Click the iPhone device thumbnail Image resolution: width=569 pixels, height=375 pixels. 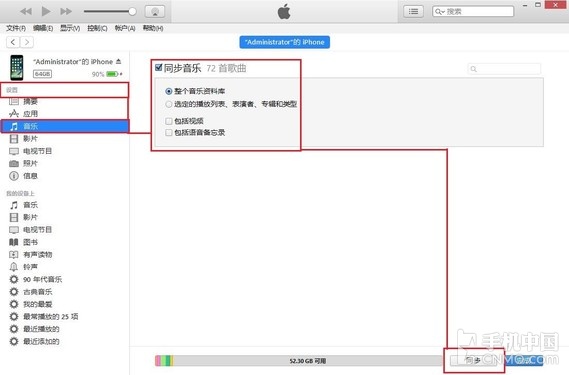coord(17,68)
